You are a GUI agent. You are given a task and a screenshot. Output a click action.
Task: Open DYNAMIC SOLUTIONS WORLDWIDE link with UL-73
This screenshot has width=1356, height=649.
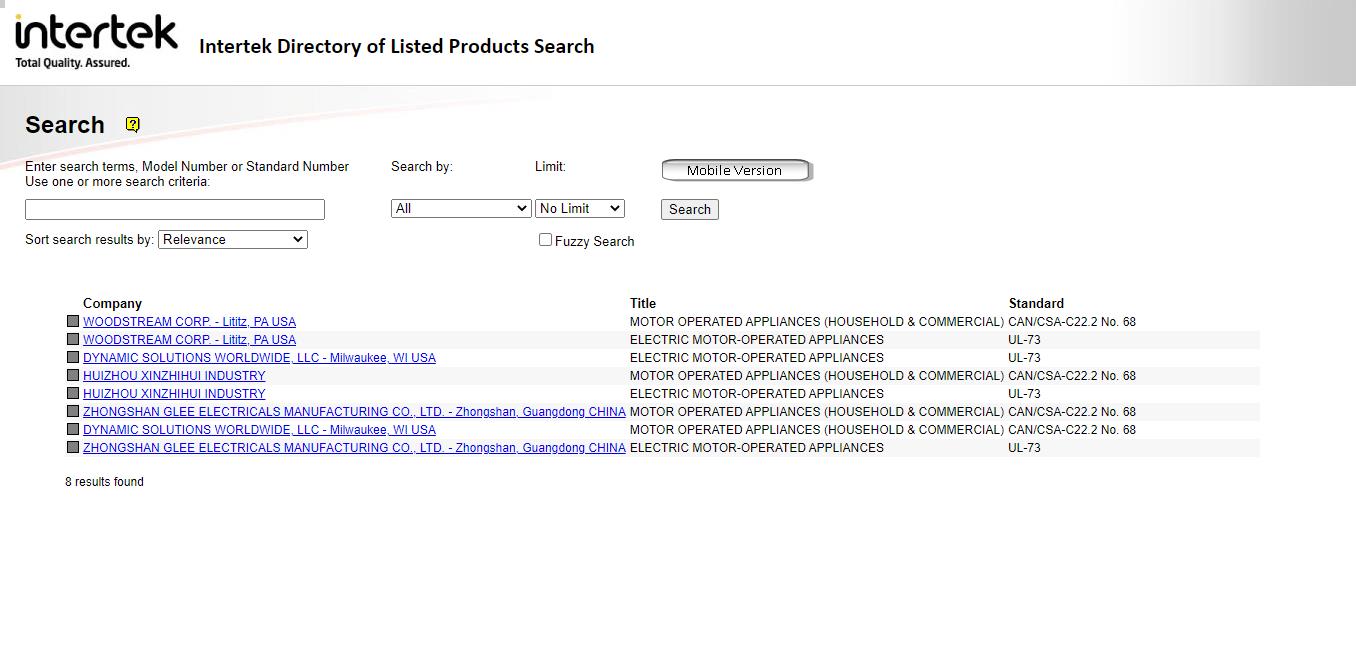pos(259,358)
